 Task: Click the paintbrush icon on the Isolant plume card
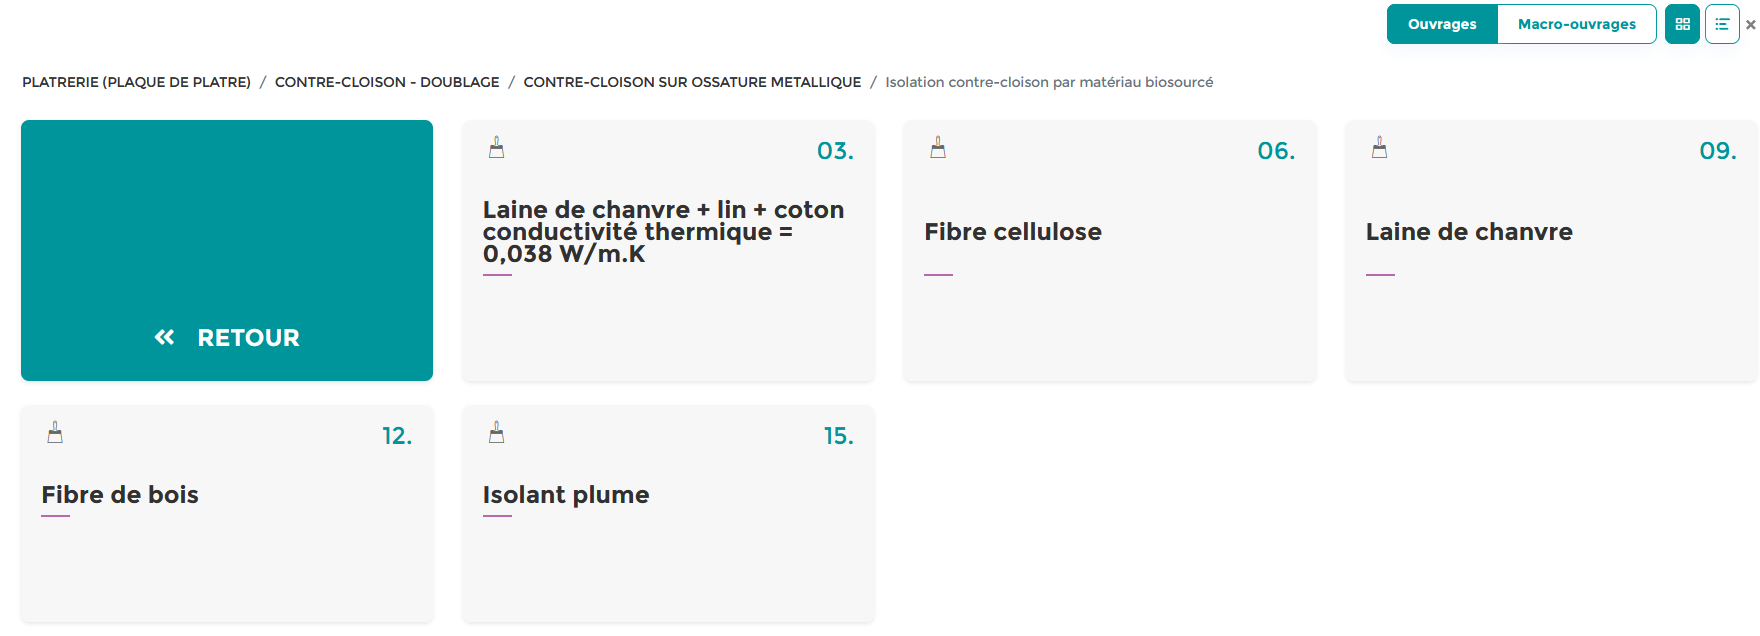pyautogui.click(x=496, y=432)
